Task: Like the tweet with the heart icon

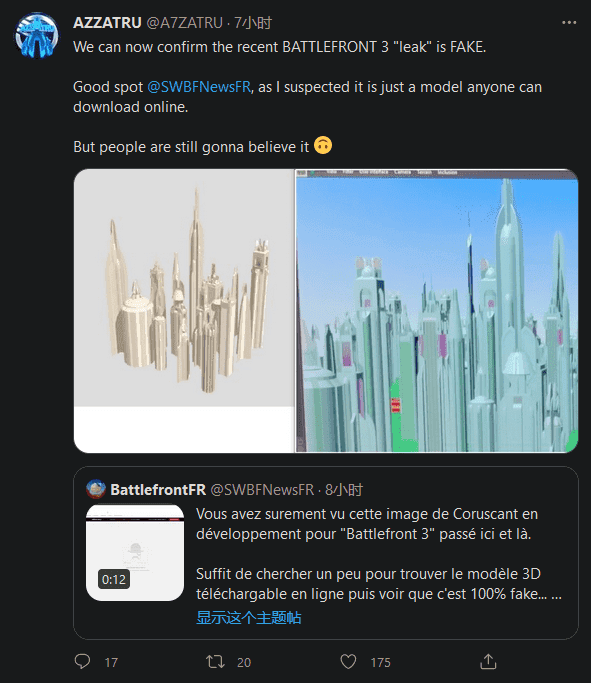Action: [x=348, y=662]
